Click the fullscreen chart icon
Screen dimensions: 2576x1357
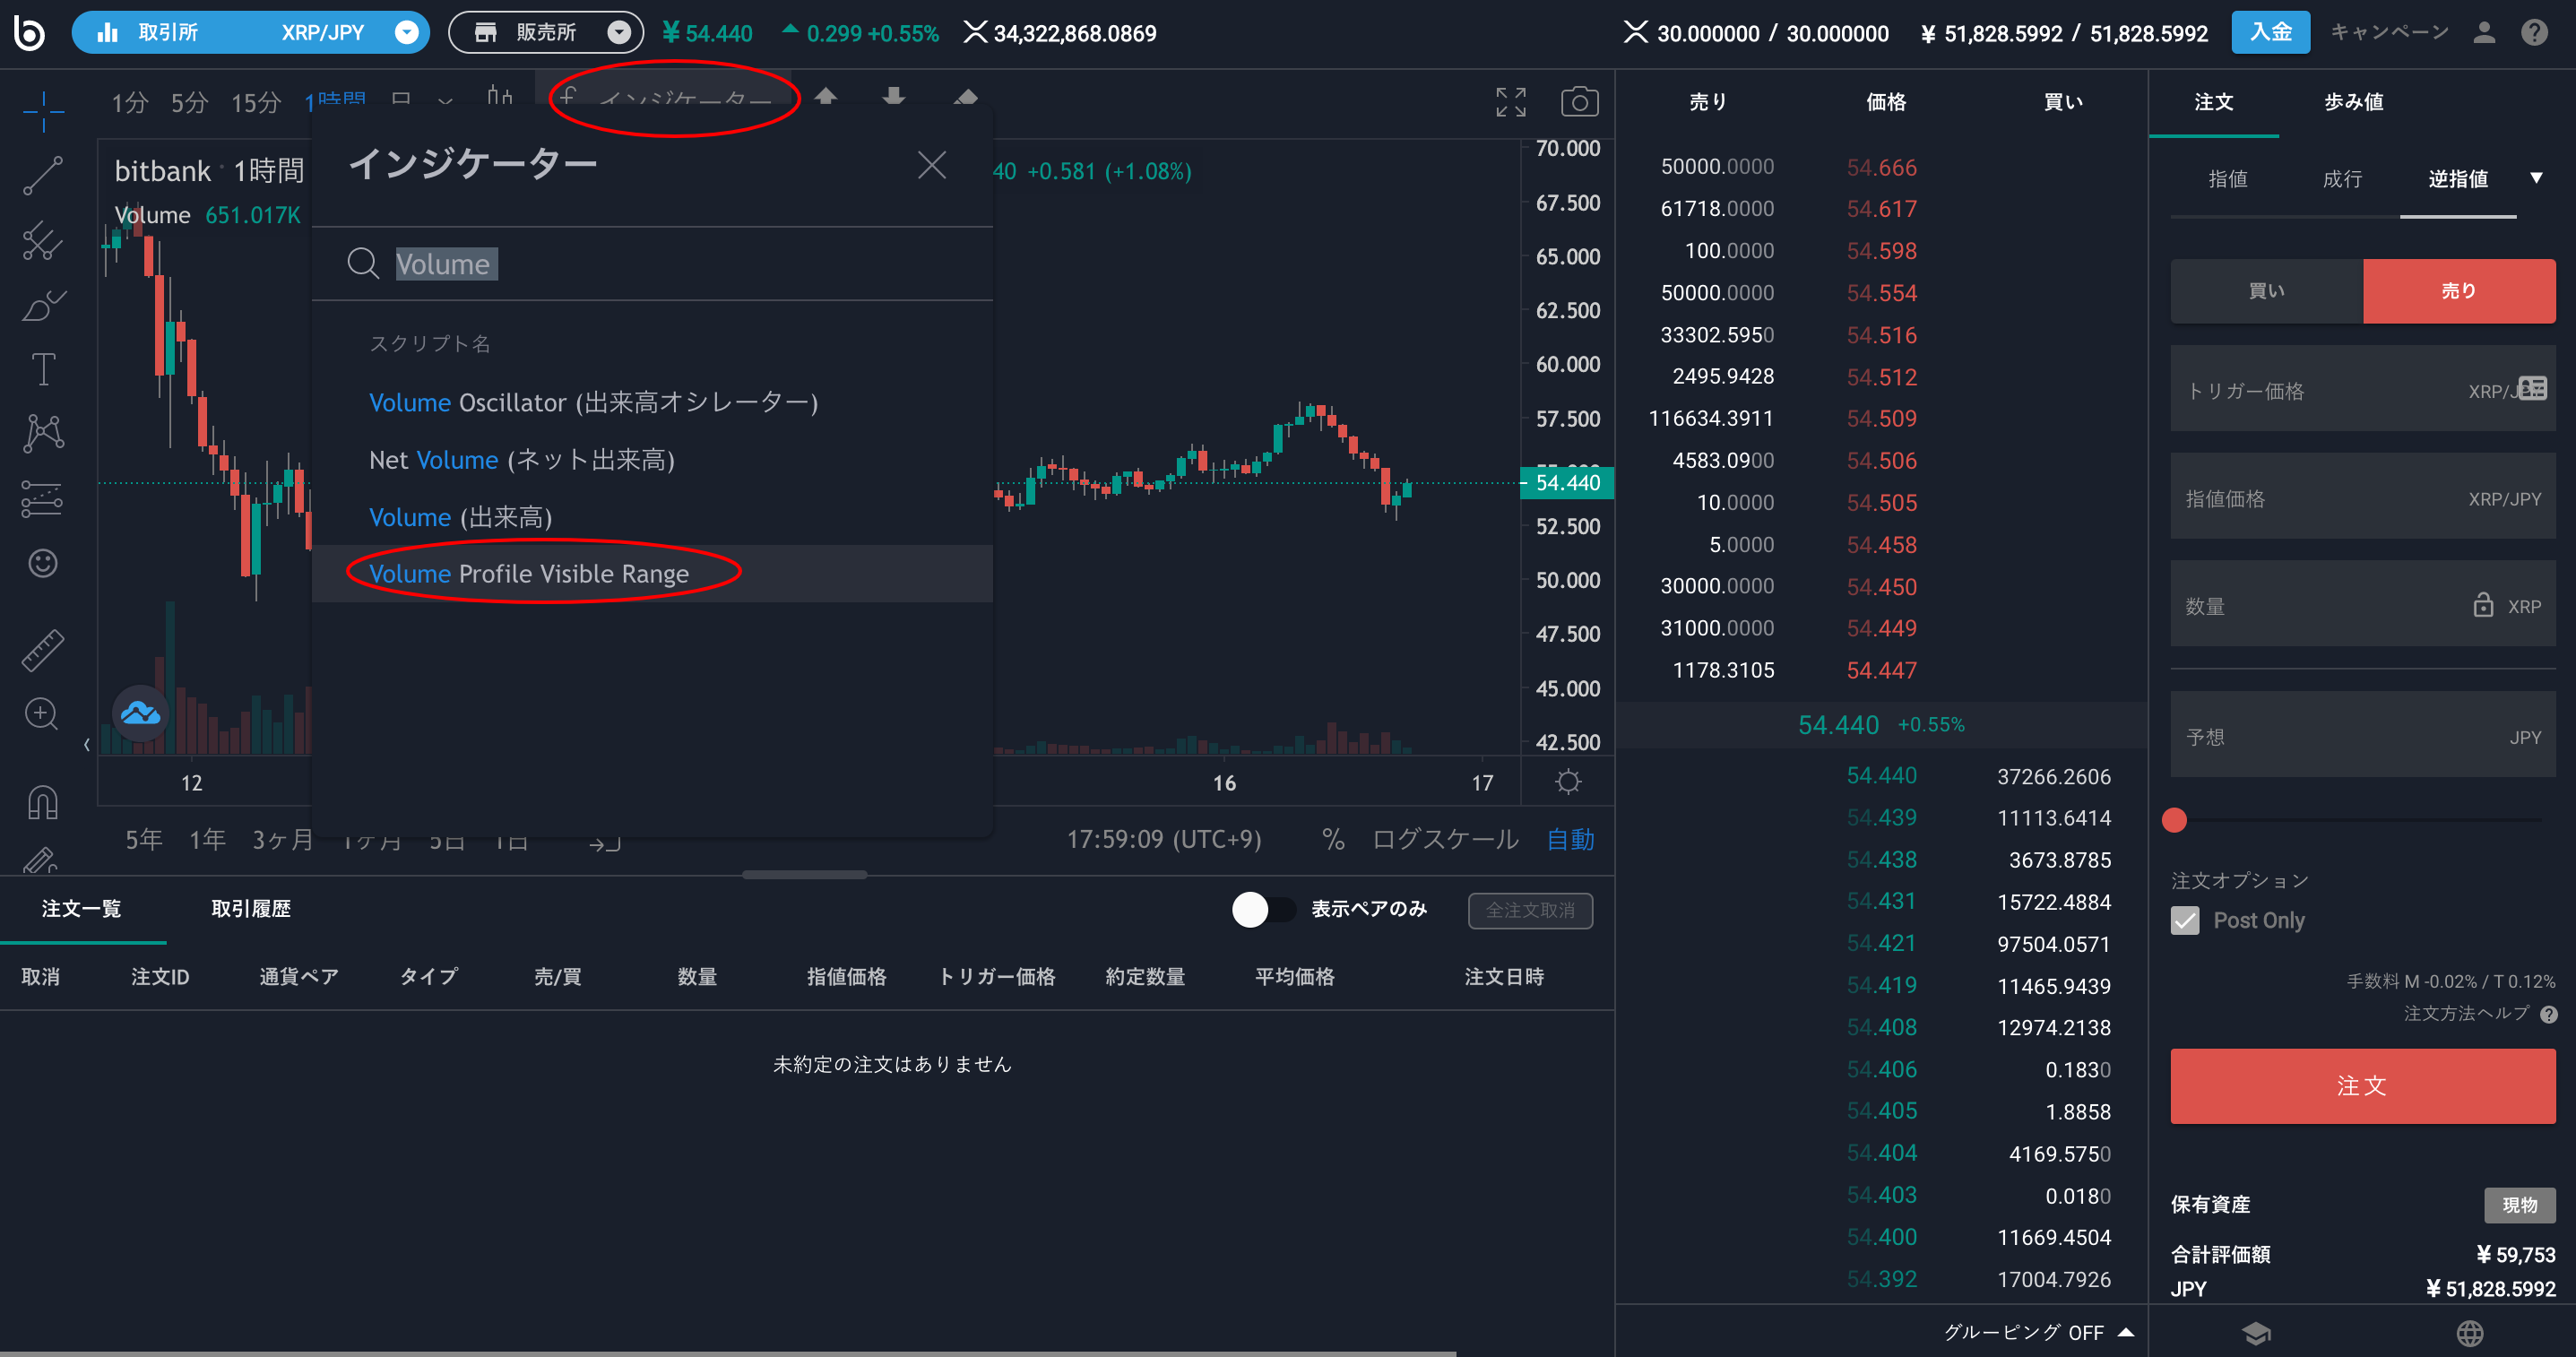1510,101
